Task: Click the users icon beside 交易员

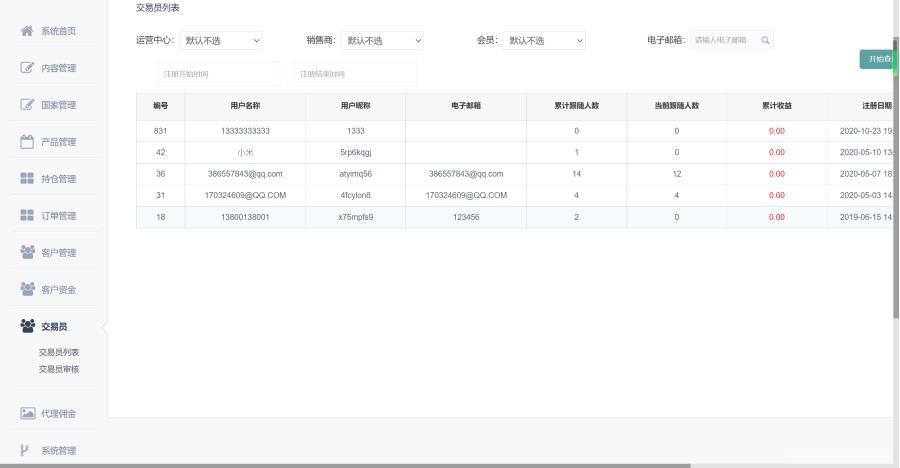Action: click(x=27, y=326)
